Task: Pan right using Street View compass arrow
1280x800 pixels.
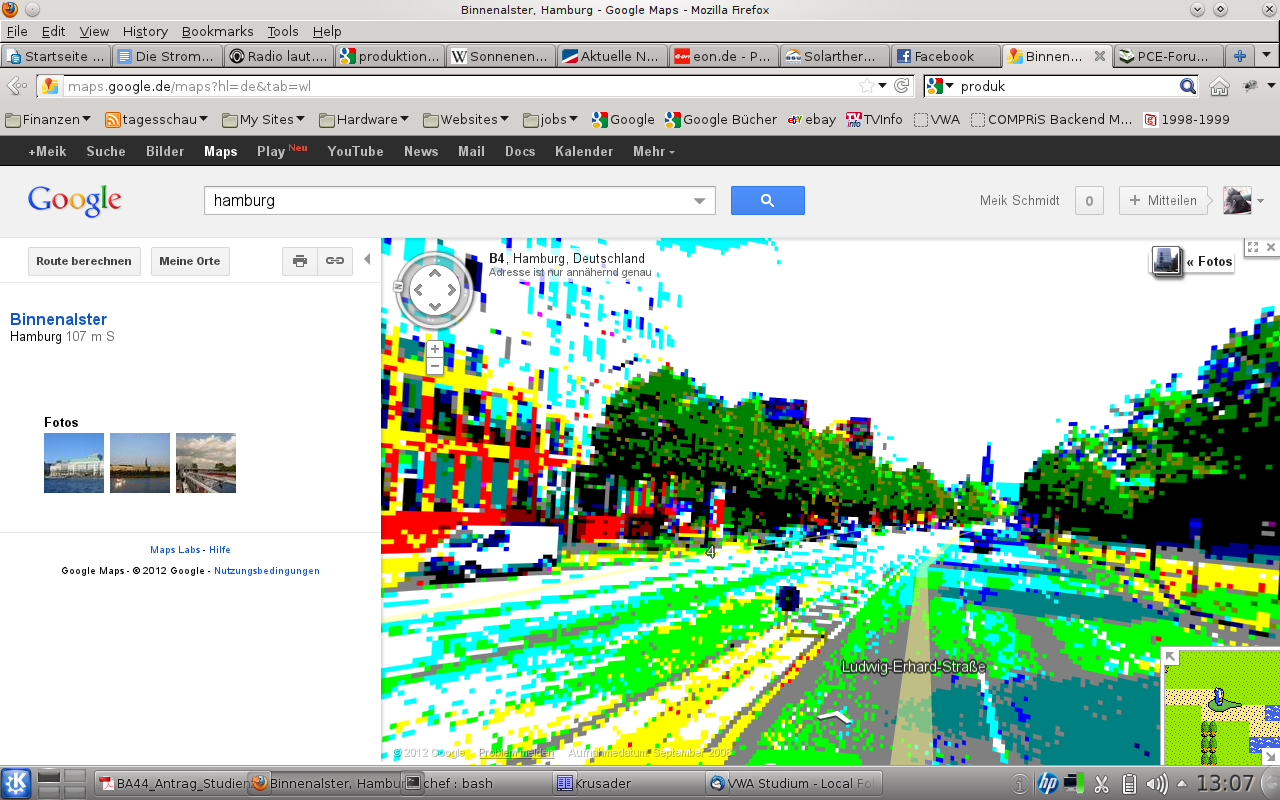Action: pyautogui.click(x=452, y=291)
